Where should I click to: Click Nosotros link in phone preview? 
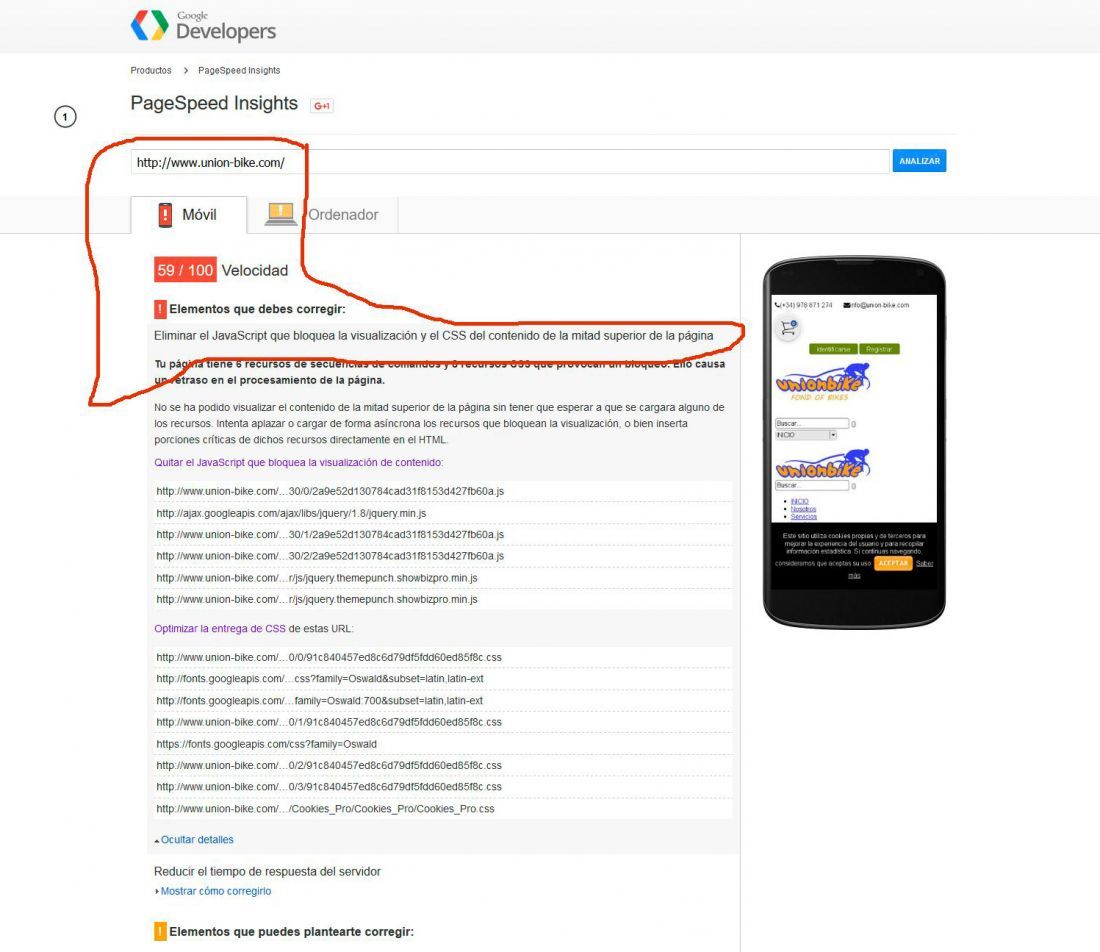[x=803, y=509]
